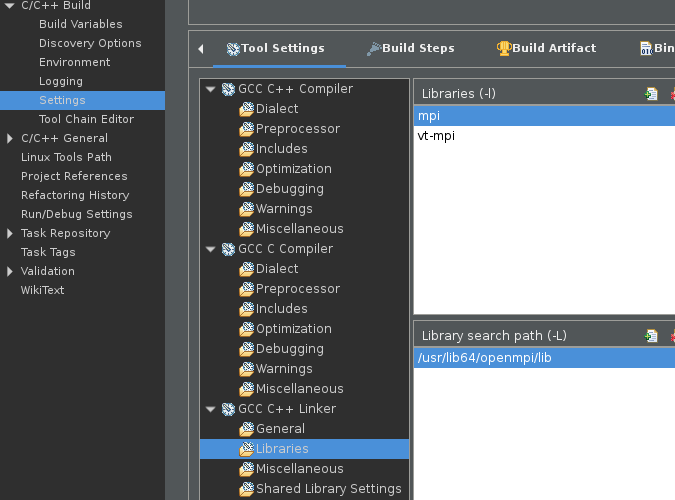Click the GCC C Compiler tool icon
Image resolution: width=675 pixels, height=500 pixels.
(227, 249)
